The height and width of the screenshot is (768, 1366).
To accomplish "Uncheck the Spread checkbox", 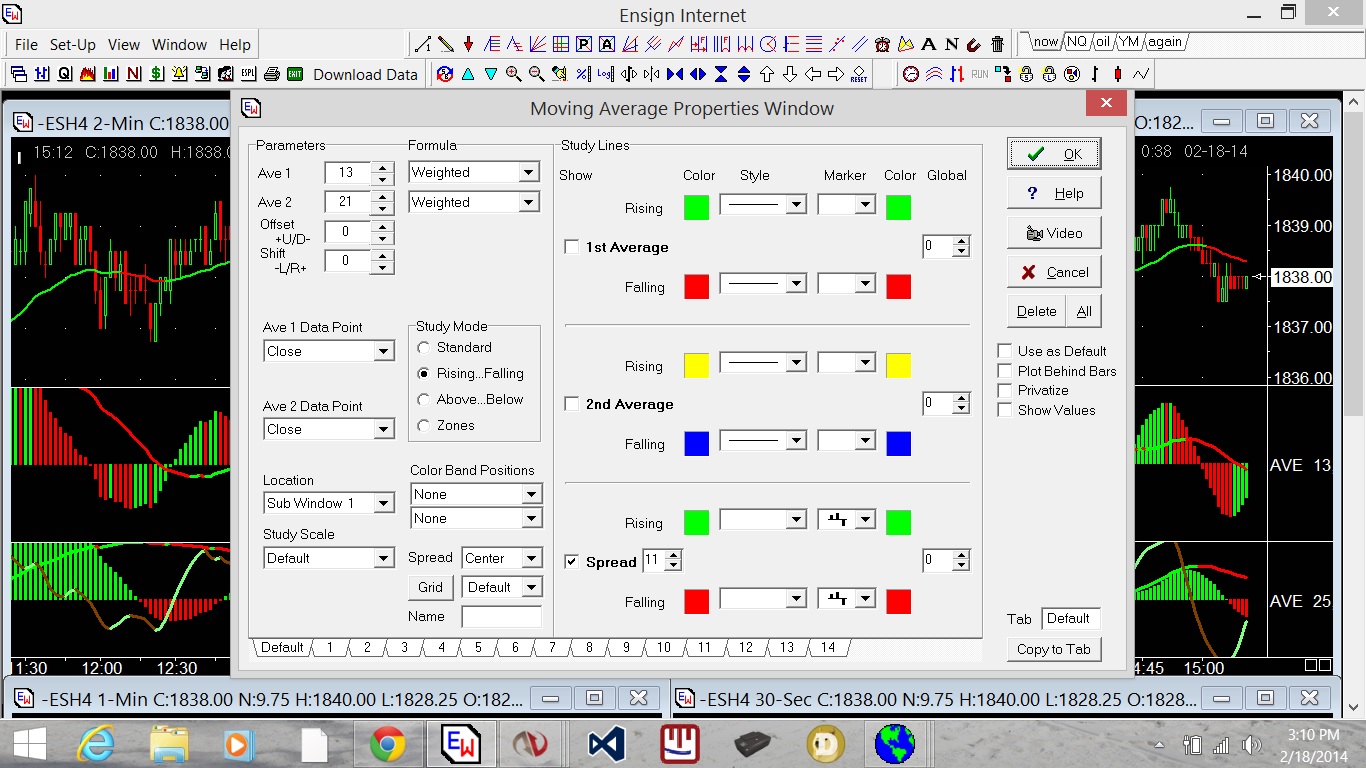I will click(x=572, y=562).
